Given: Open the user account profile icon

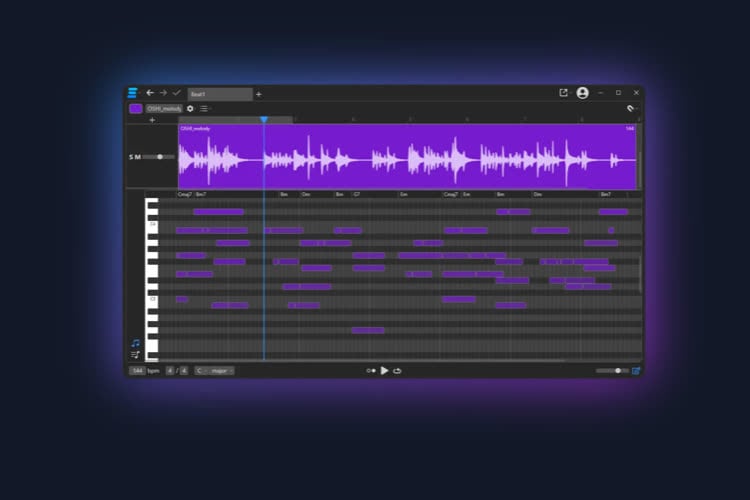Looking at the screenshot, I should 582,93.
